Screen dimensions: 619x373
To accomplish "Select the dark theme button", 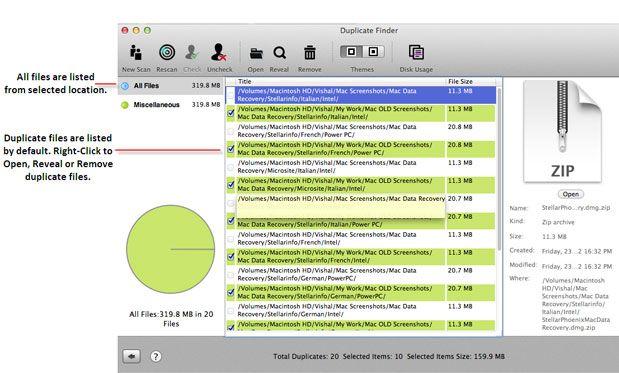I will (351, 51).
